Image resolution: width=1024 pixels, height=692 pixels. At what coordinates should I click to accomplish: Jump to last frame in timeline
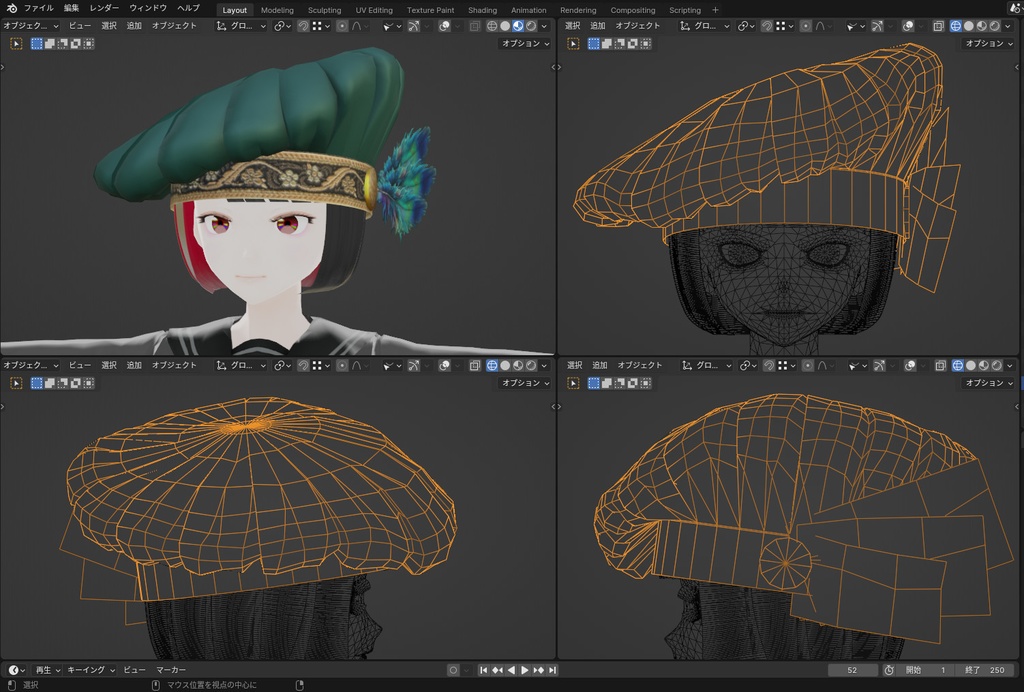552,670
